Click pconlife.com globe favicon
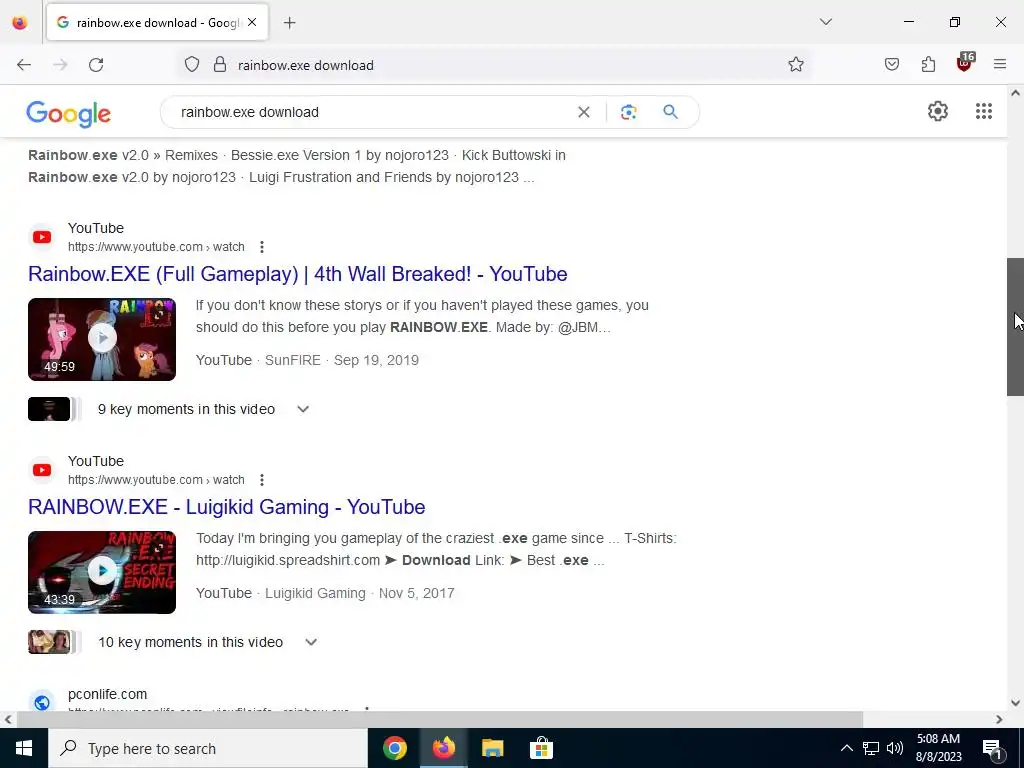The width and height of the screenshot is (1024, 768). (42, 701)
